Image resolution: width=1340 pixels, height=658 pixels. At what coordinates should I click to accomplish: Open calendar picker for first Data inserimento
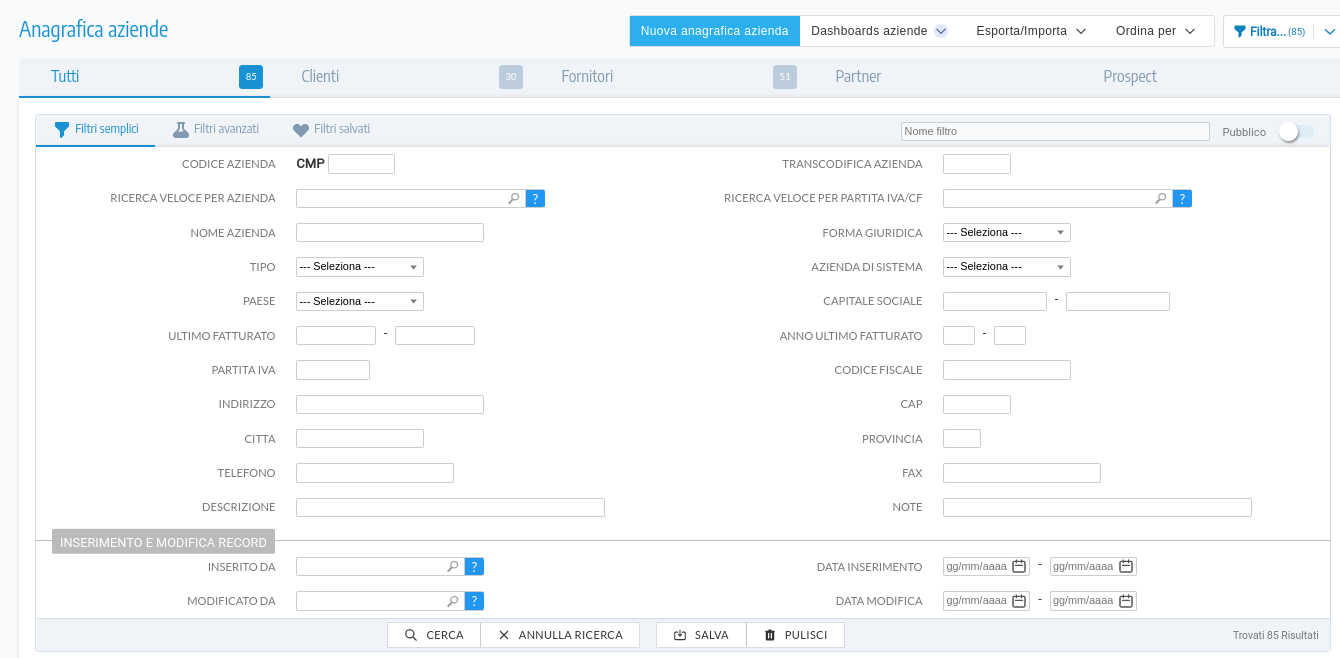pos(1019,567)
